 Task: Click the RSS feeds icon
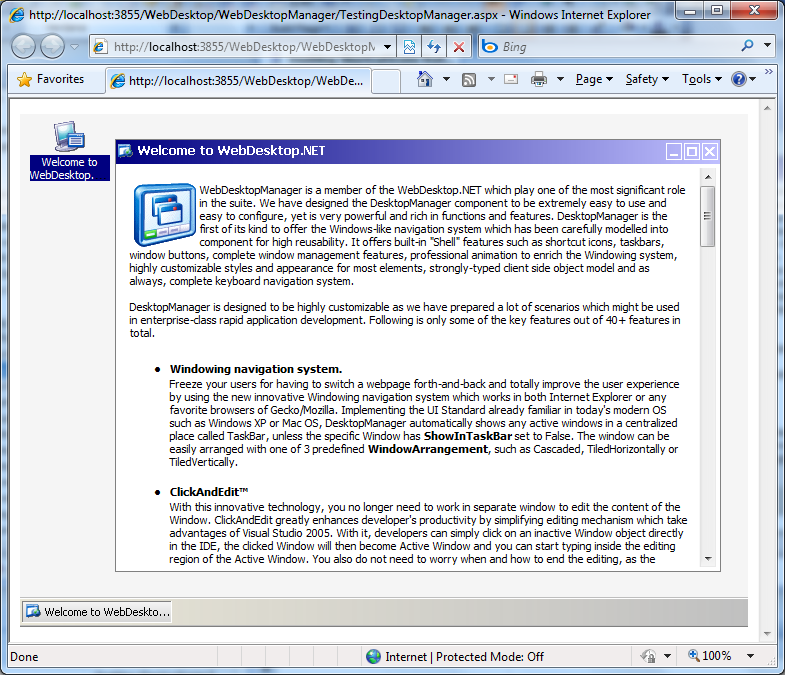(468, 79)
